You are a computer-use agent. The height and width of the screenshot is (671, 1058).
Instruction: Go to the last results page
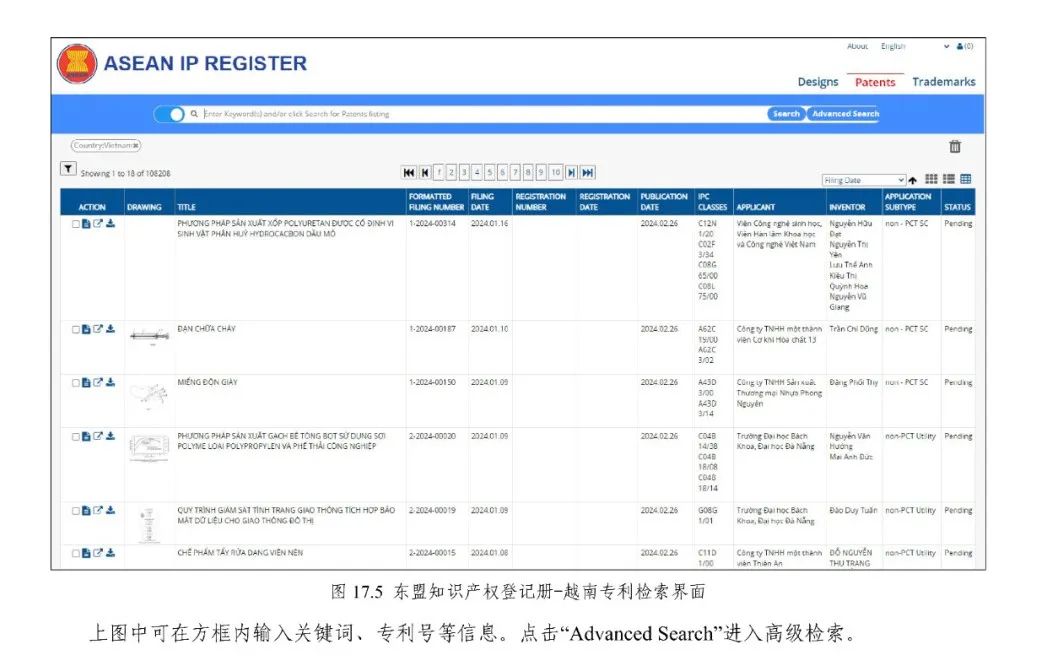tap(588, 173)
